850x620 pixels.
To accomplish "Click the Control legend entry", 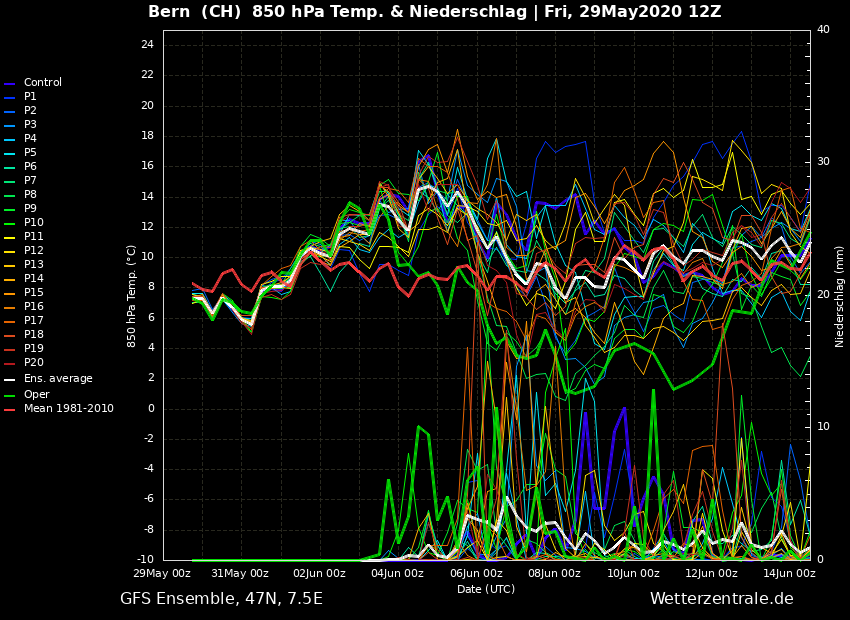I will point(42,83).
